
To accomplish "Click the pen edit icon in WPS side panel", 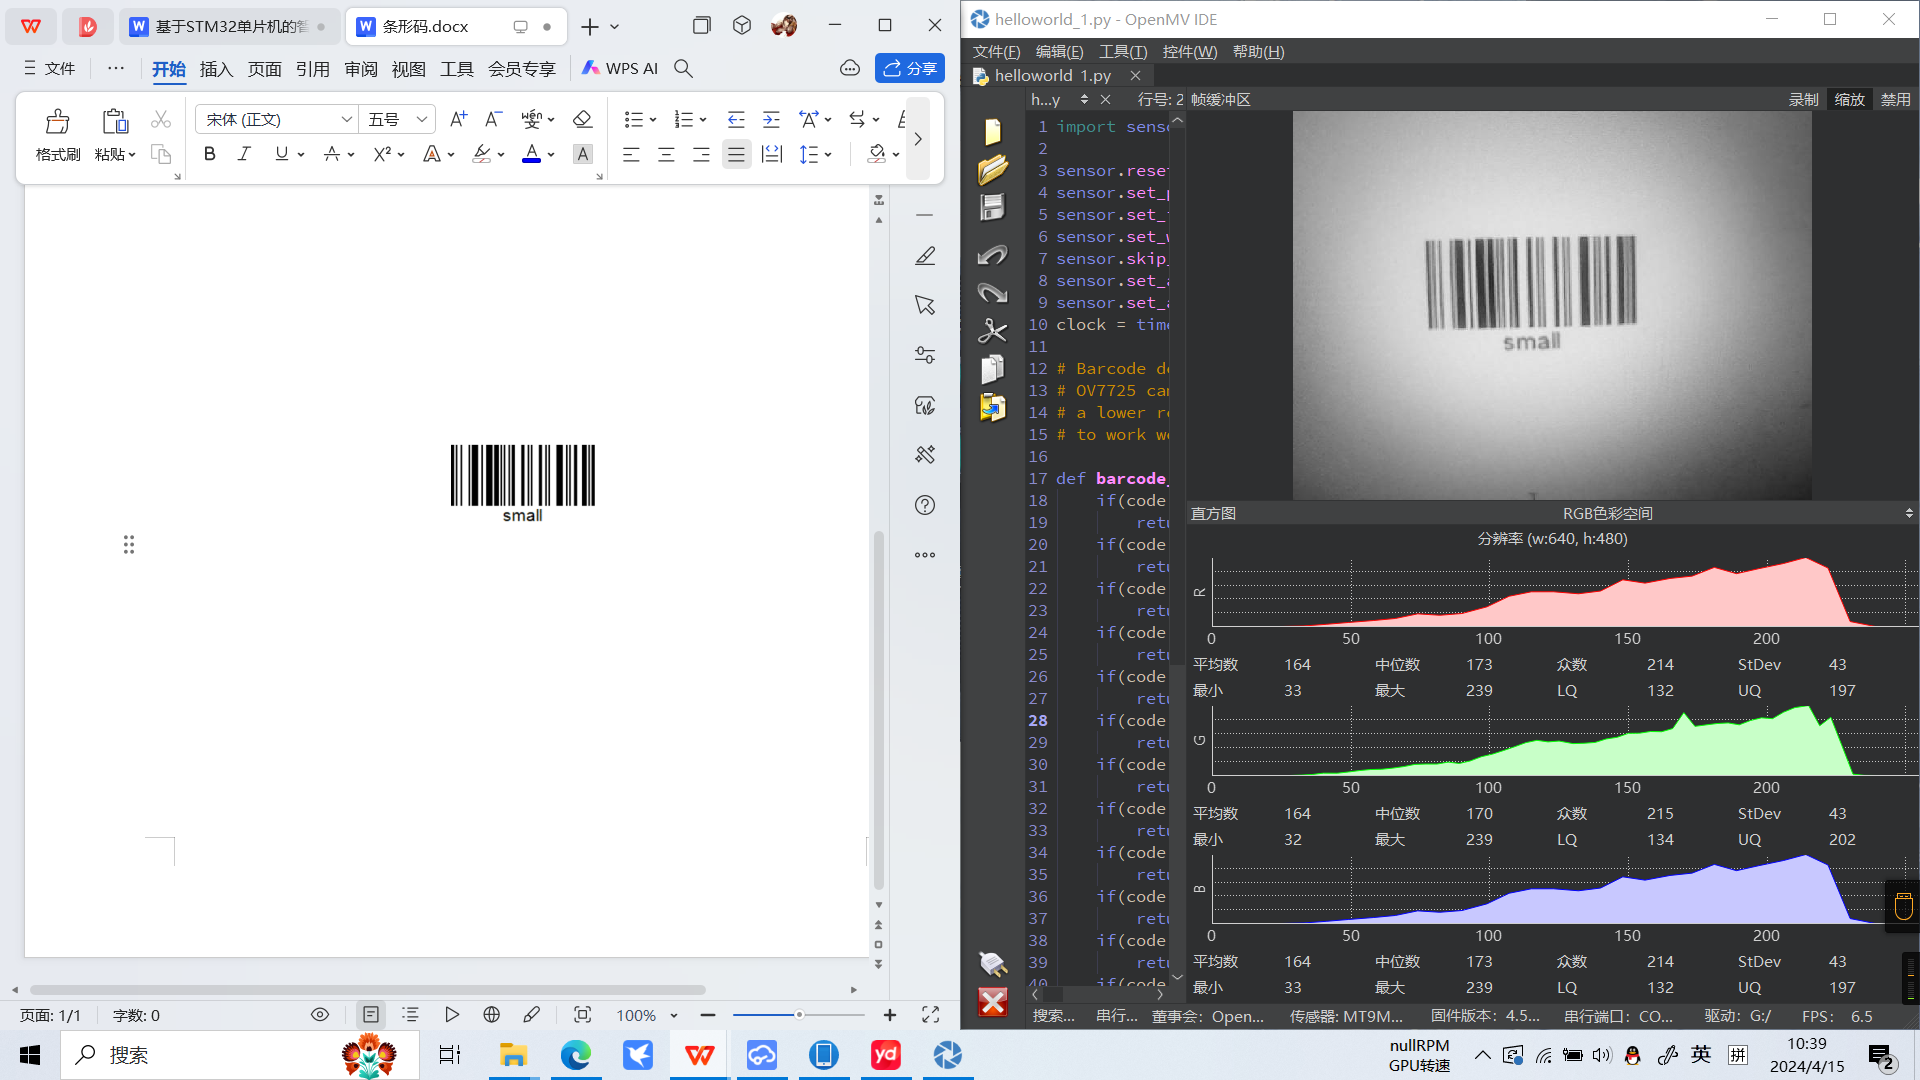I will 925,256.
